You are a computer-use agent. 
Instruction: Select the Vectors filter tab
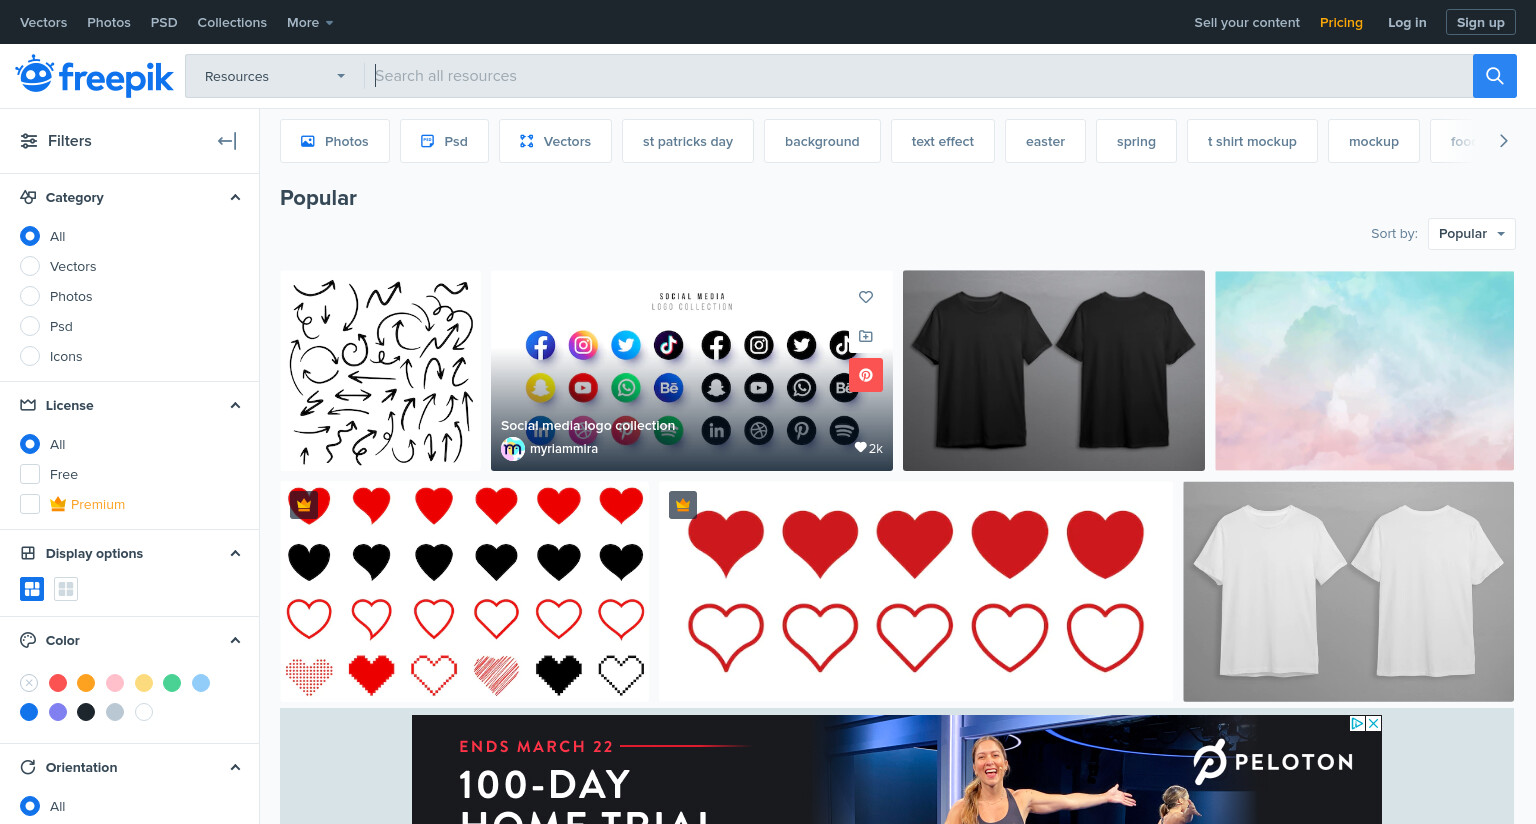click(555, 141)
